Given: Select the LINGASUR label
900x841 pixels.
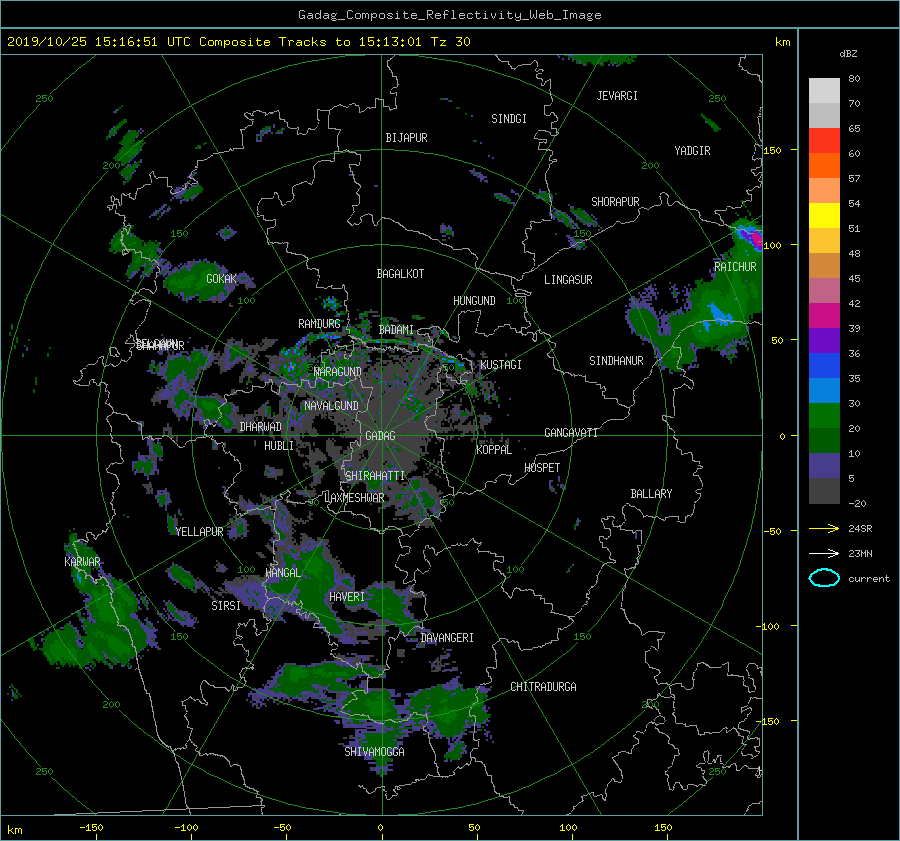Looking at the screenshot, I should (568, 280).
